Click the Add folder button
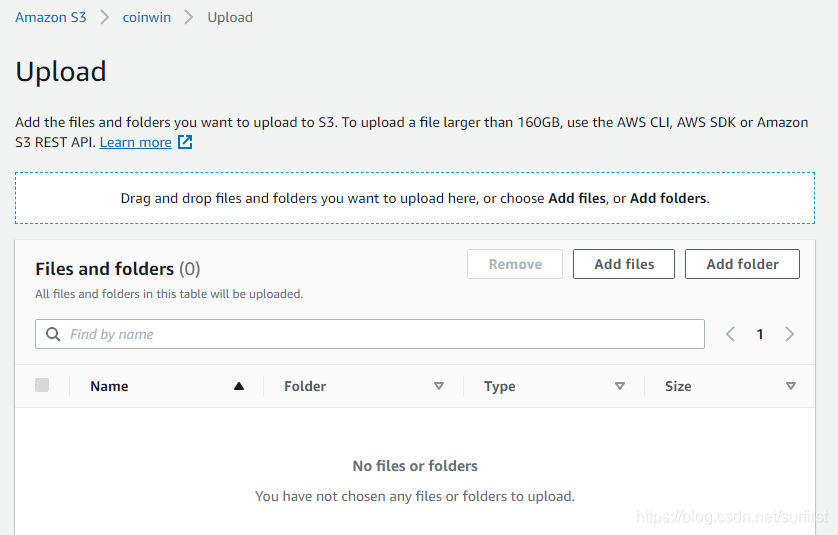Screen dimensions: 838x535 point(742,264)
